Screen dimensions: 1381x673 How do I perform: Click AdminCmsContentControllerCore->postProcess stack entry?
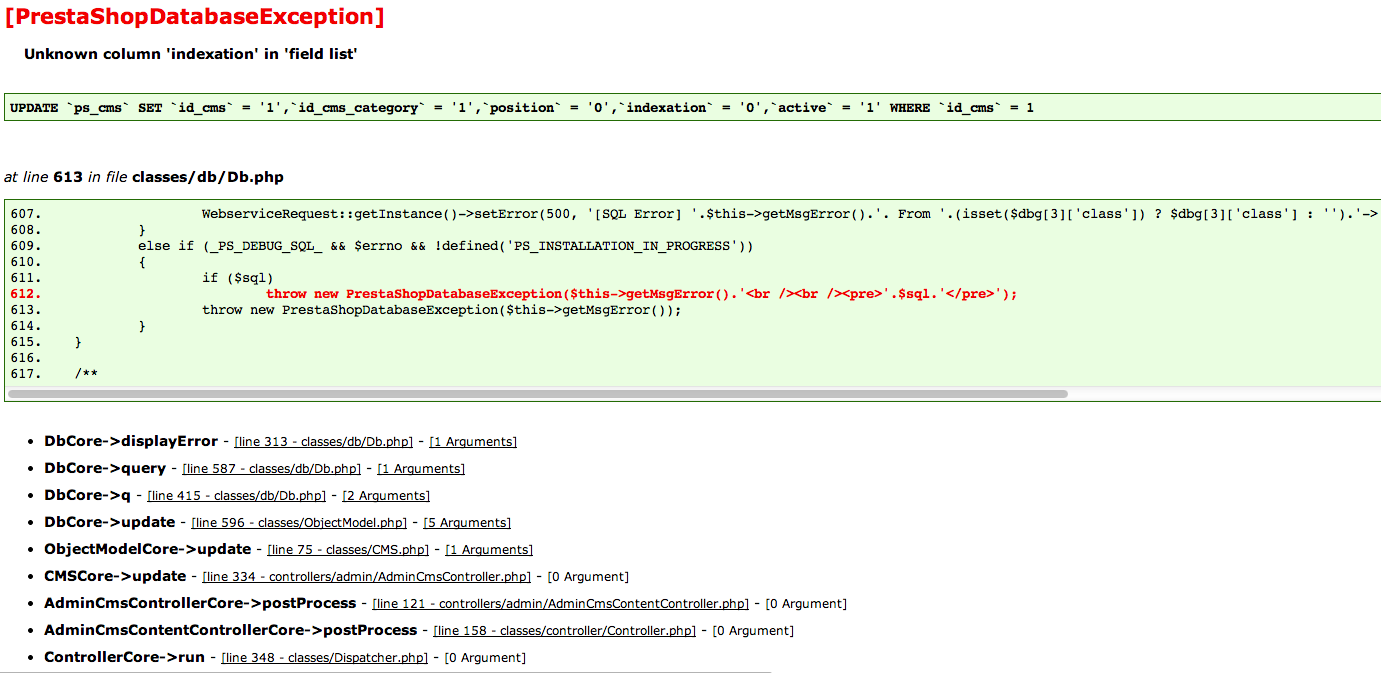231,630
